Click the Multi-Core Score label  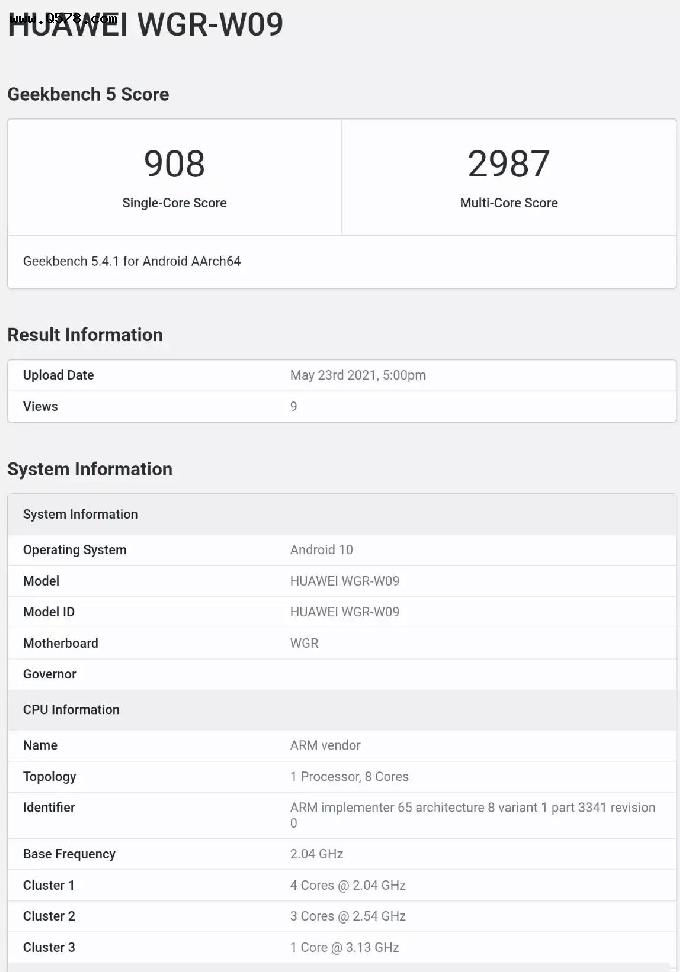[508, 203]
